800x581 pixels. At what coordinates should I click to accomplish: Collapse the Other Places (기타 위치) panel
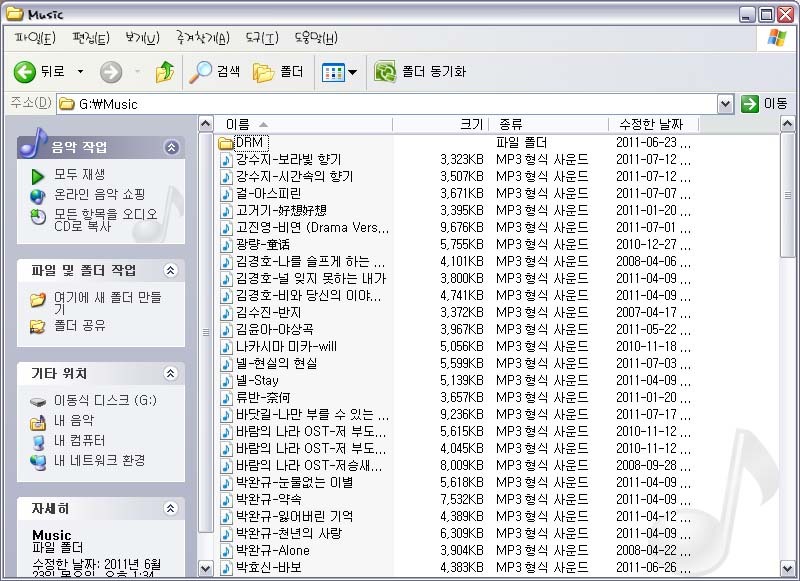[x=171, y=373]
